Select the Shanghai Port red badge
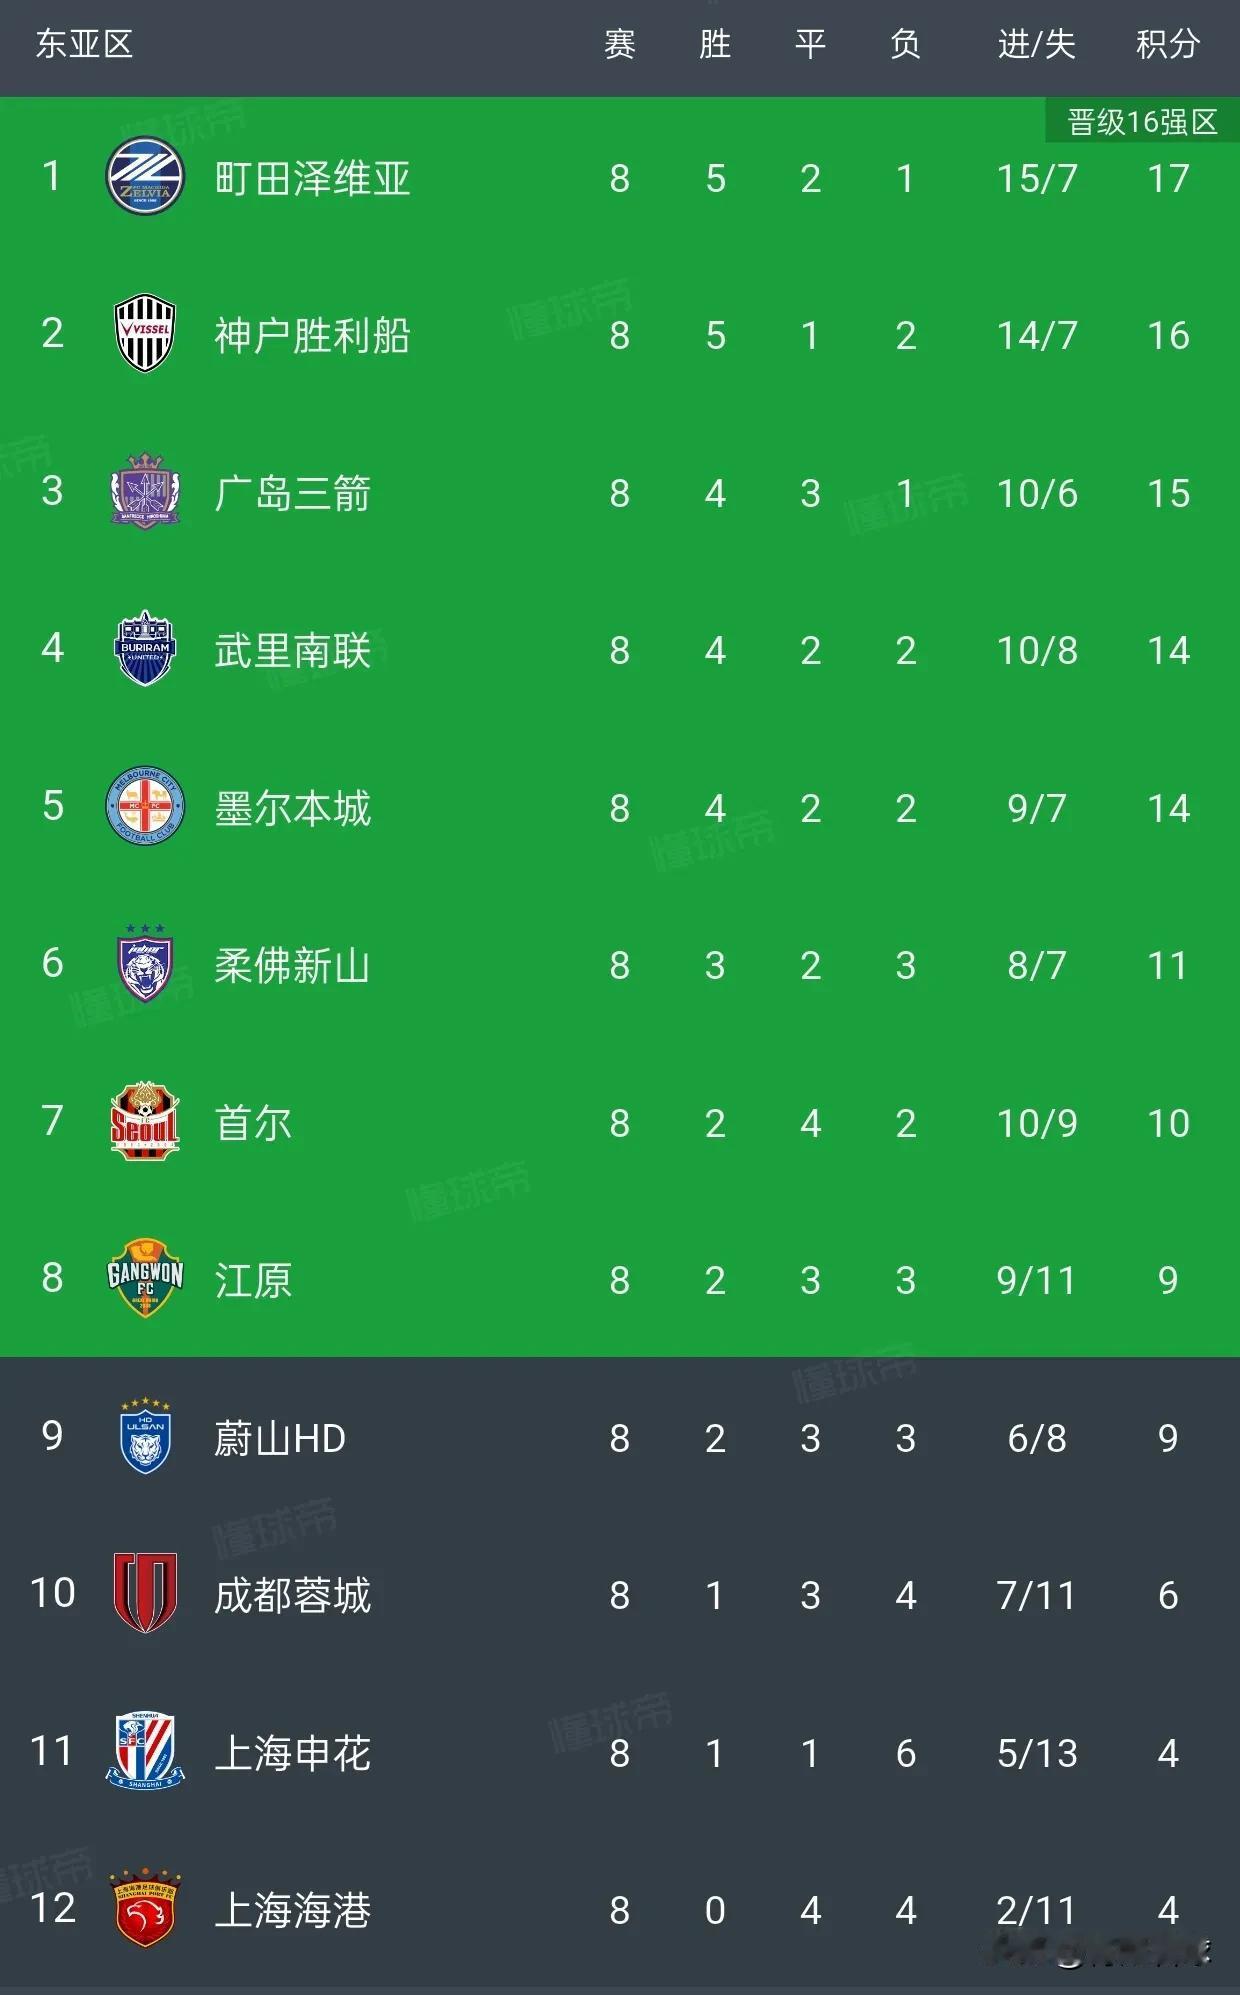 pyautogui.click(x=145, y=1908)
